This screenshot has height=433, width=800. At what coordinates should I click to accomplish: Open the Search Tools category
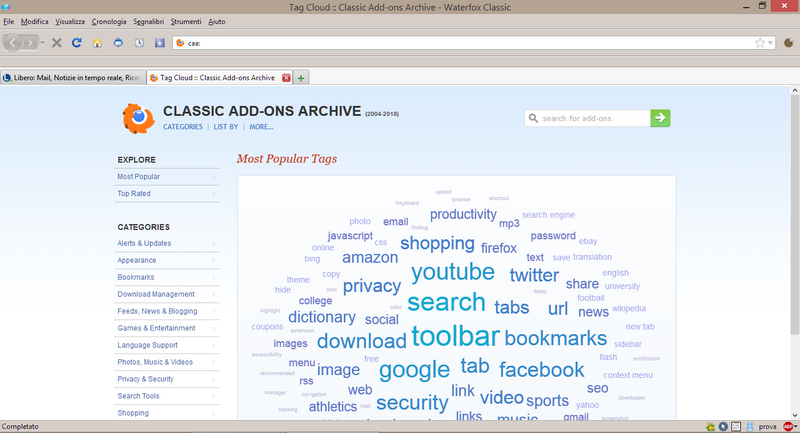pyautogui.click(x=166, y=396)
